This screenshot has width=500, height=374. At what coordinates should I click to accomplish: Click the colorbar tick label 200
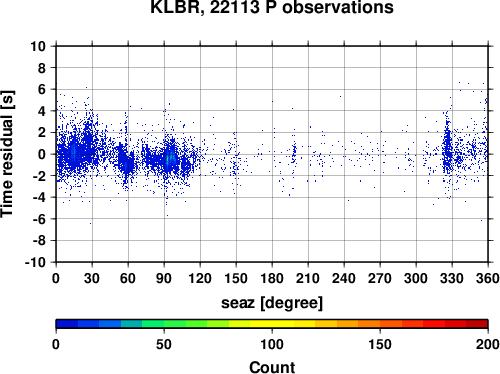coord(488,344)
